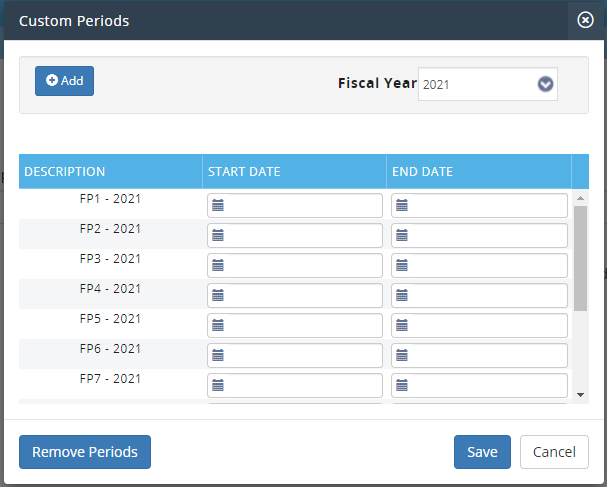607x487 pixels.
Task: Click calendar icon for FP3 end date
Action: tap(402, 266)
